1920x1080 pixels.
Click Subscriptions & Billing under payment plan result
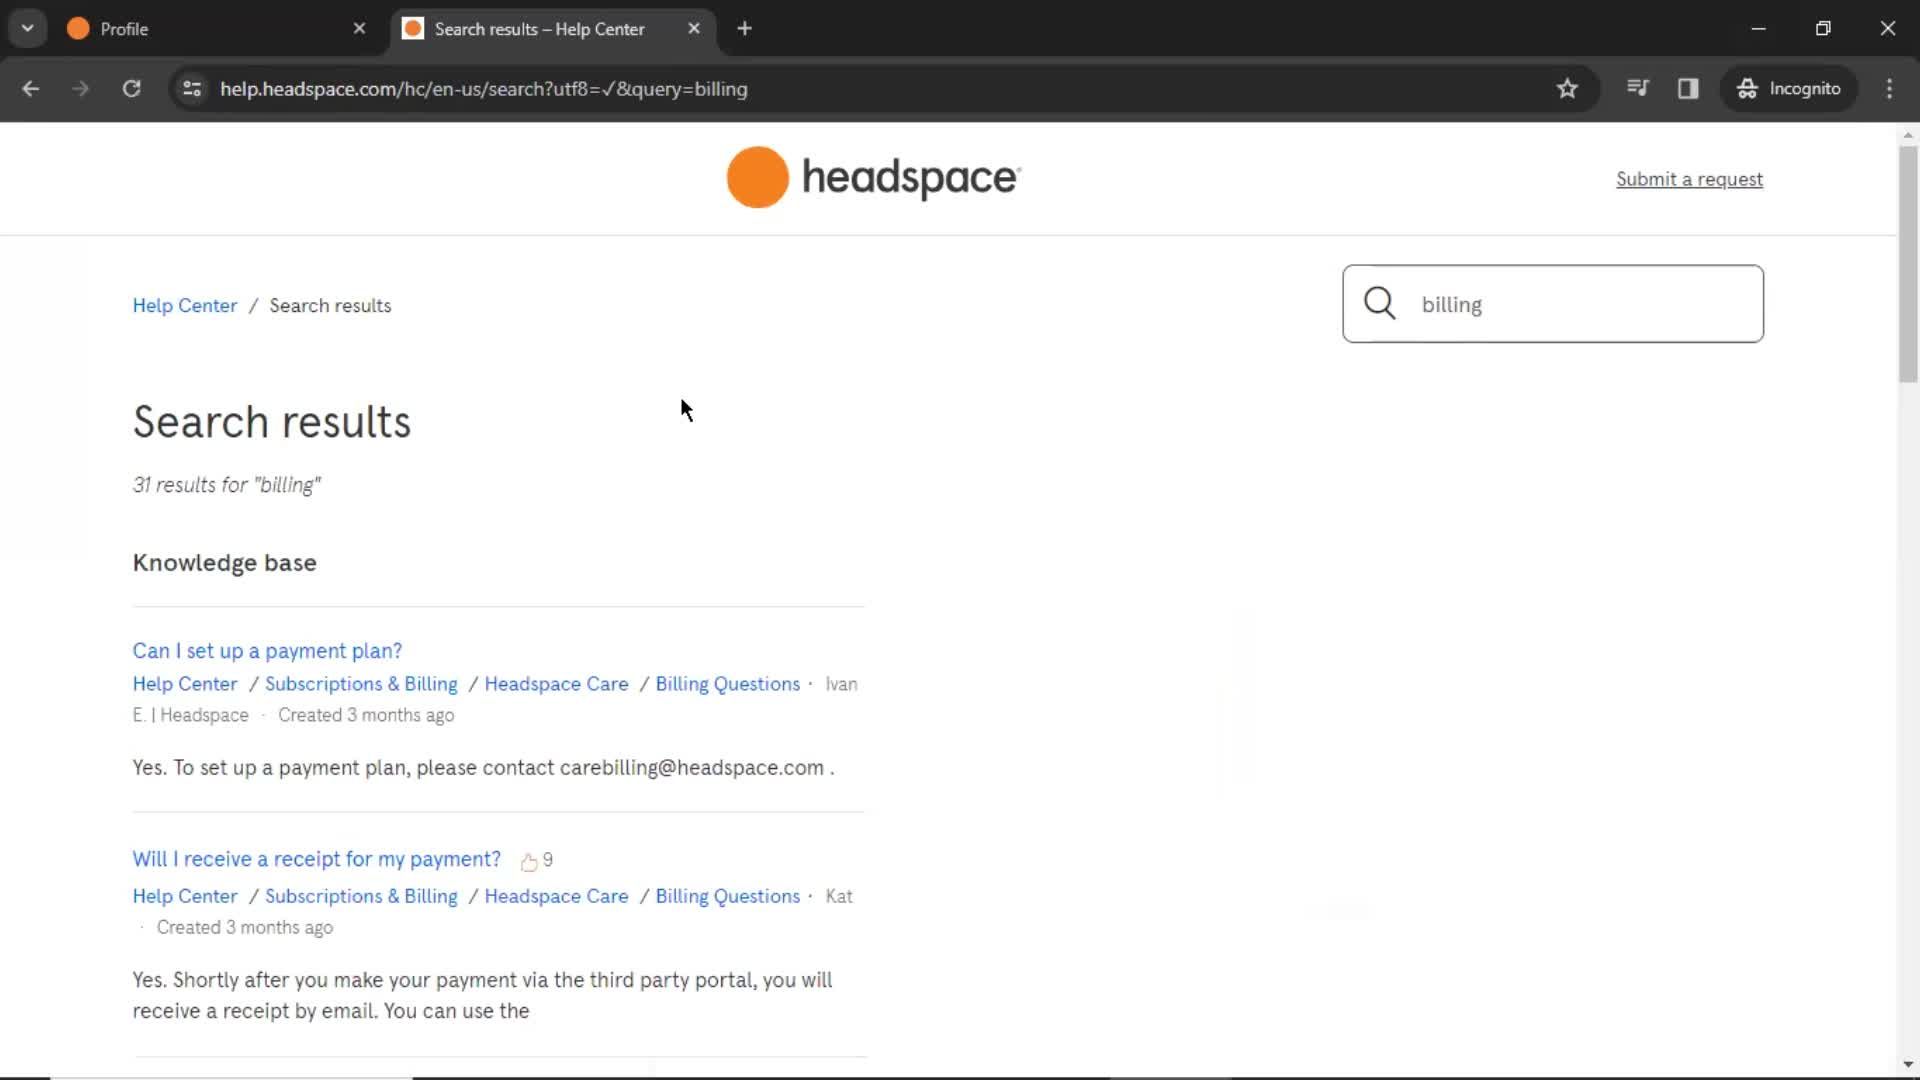click(x=361, y=684)
